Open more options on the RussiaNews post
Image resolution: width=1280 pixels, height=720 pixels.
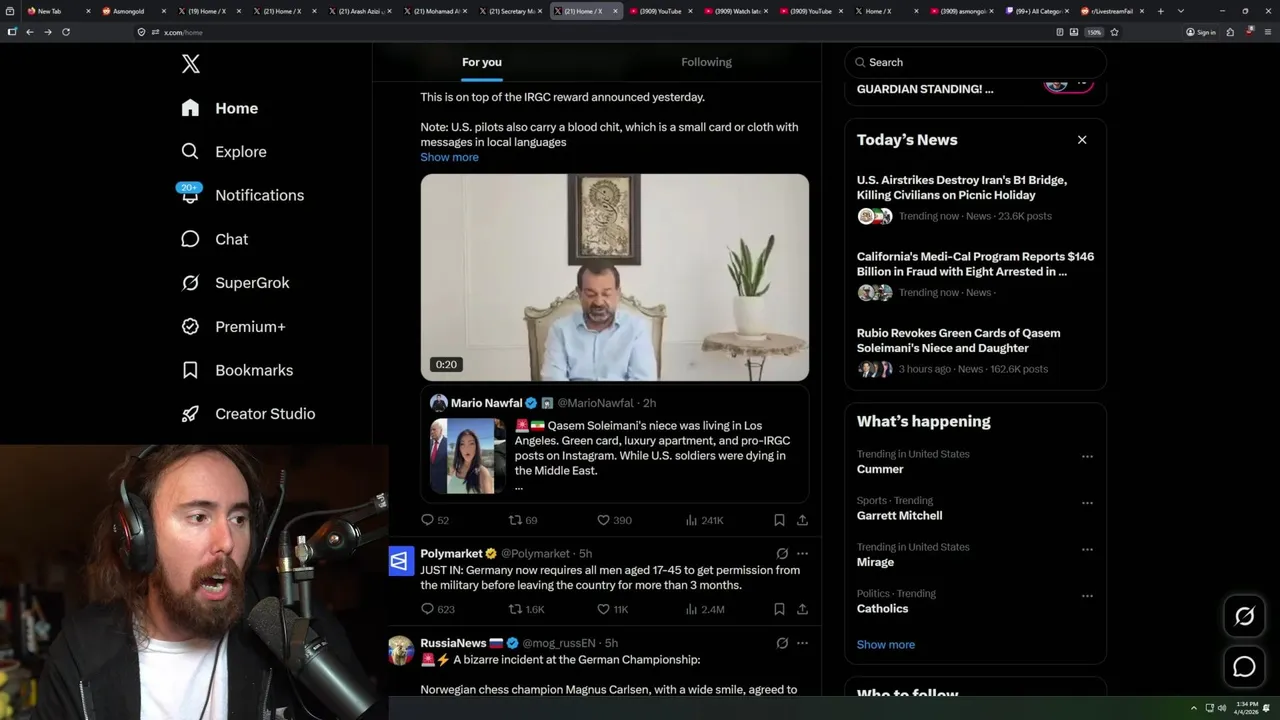tap(802, 643)
